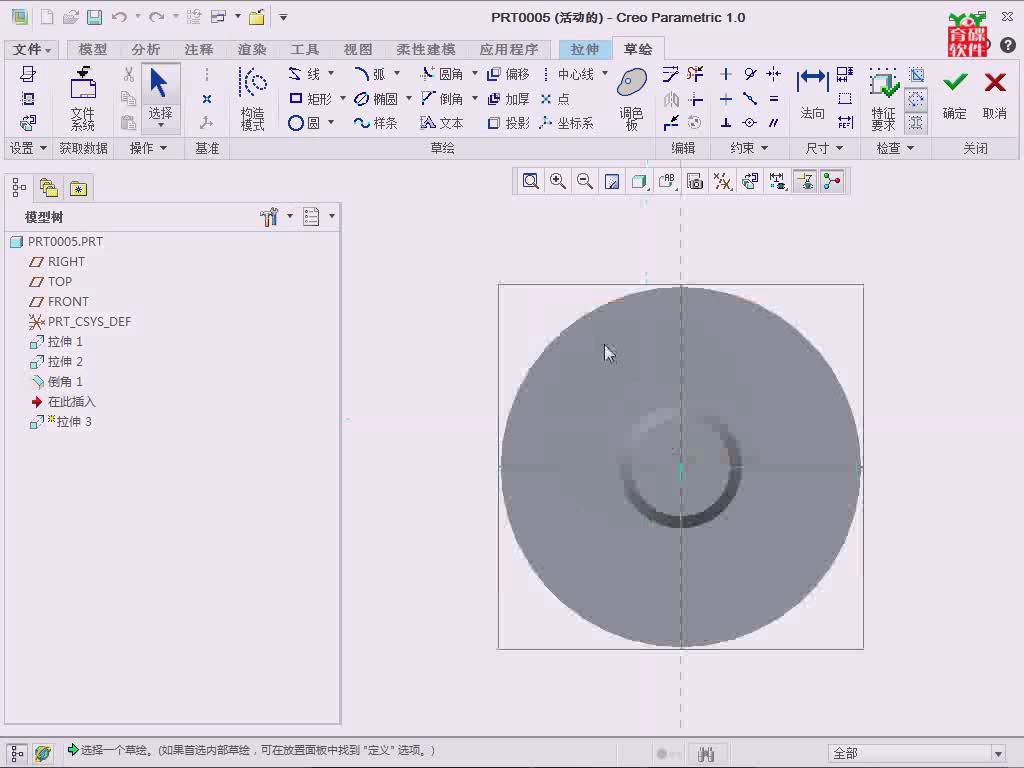Click the save icon in quick access toolbar
Image resolution: width=1024 pixels, height=768 pixels.
[95, 17]
